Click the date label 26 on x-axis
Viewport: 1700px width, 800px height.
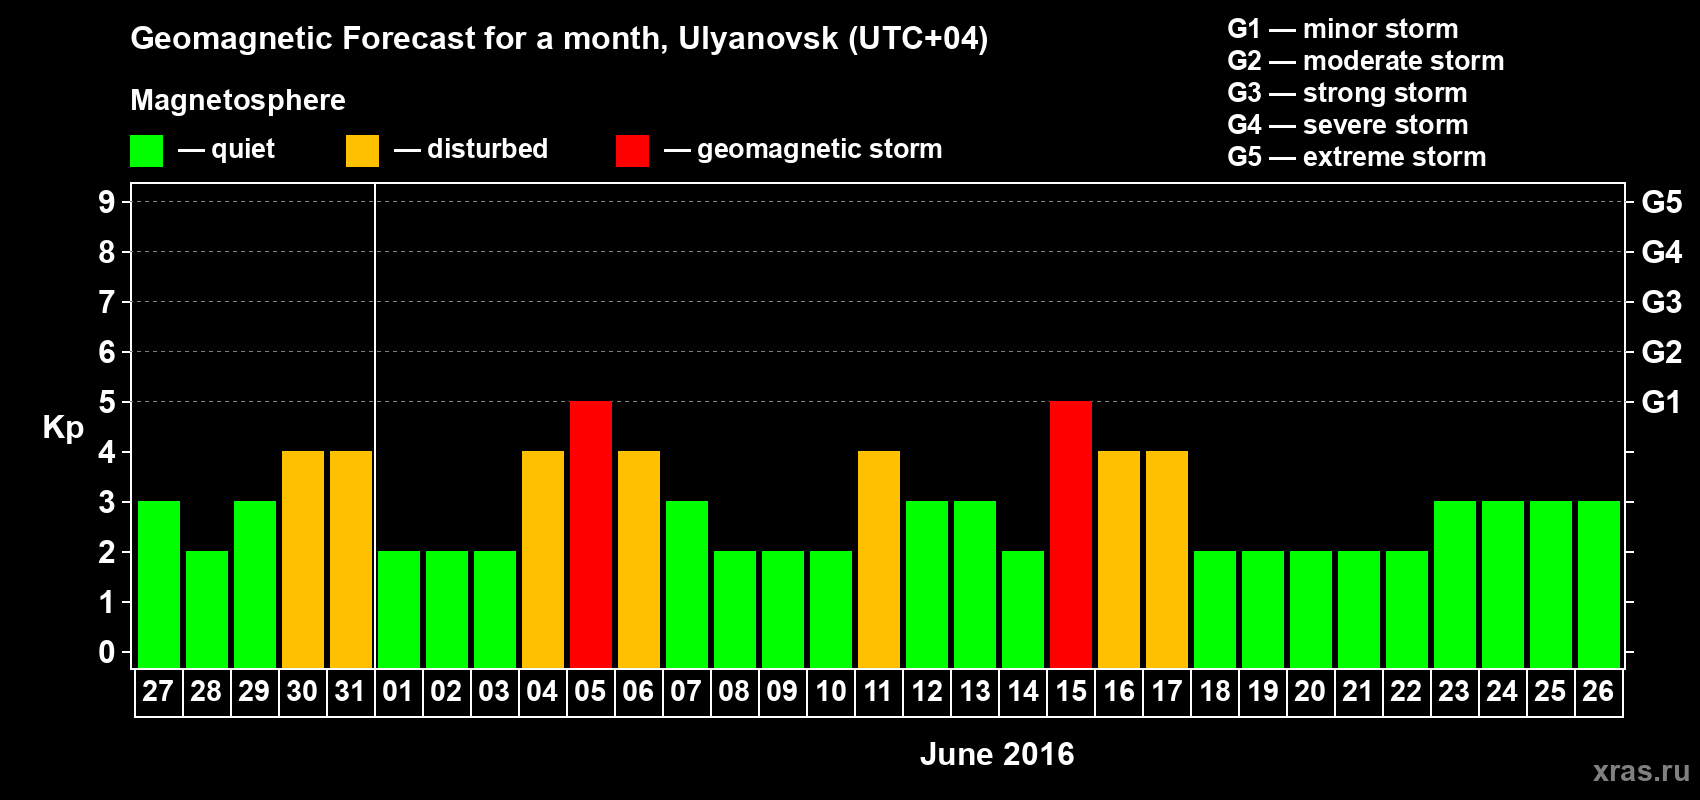[1598, 692]
